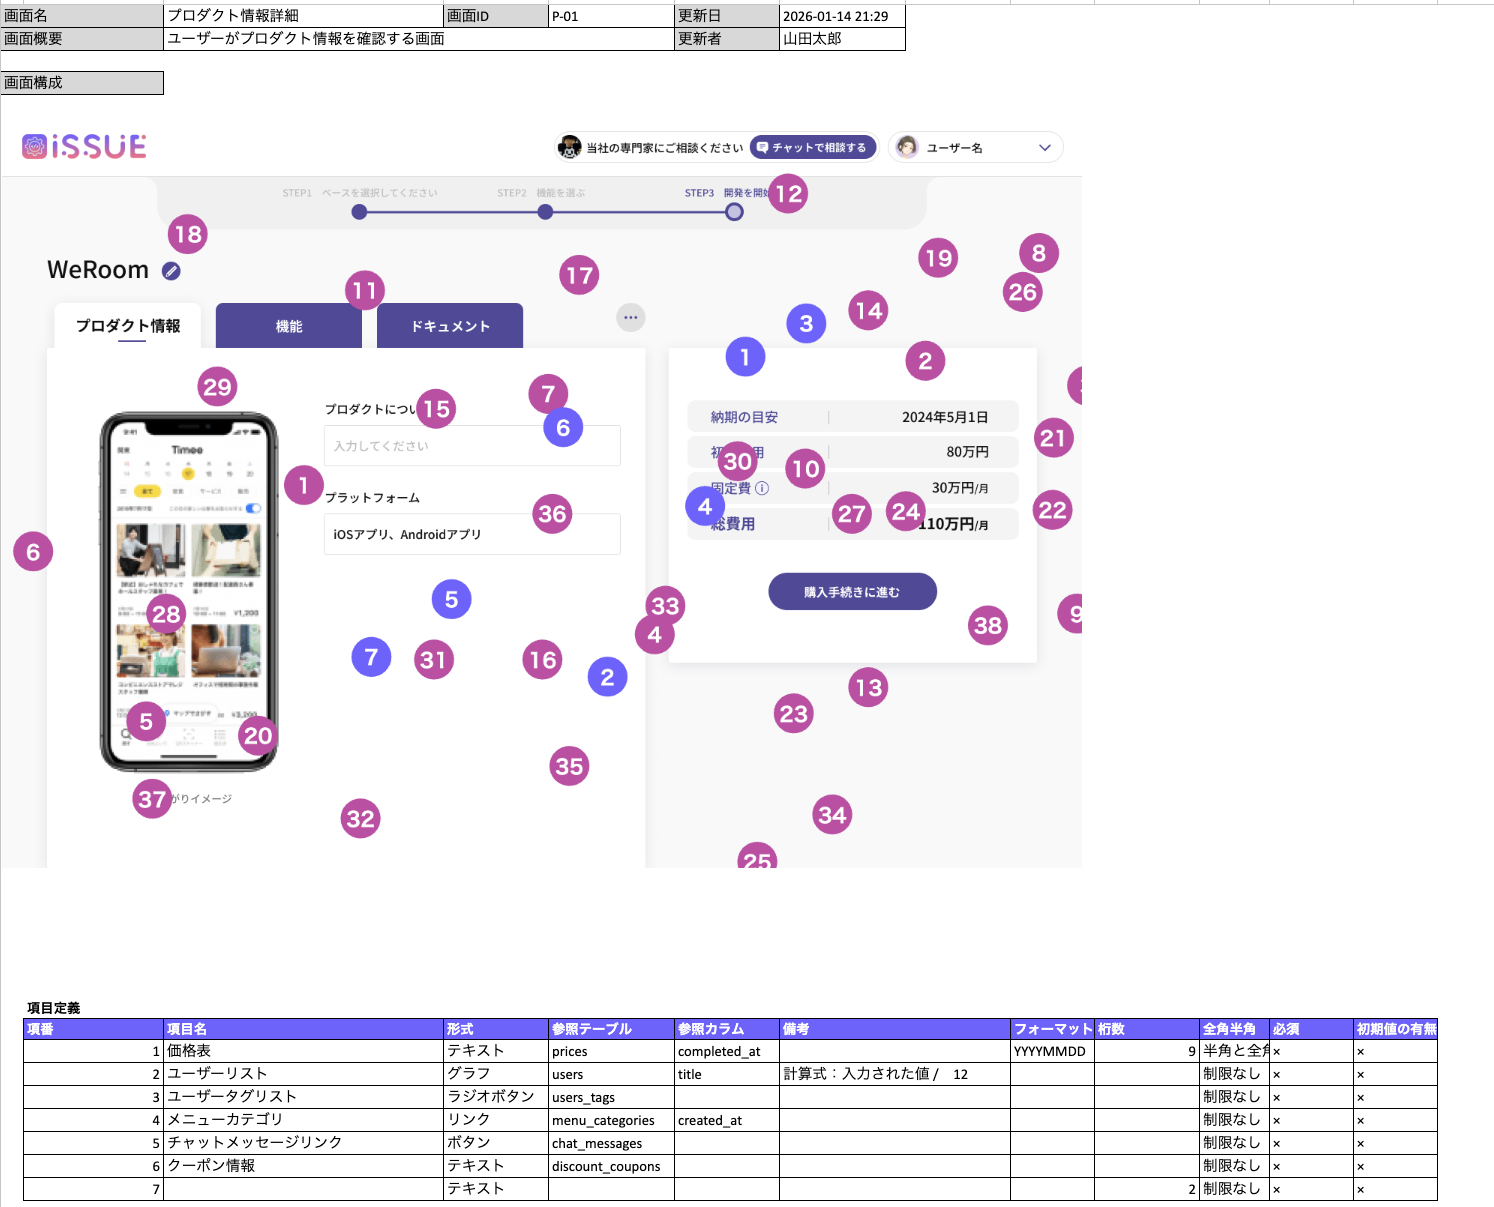
Task: Click the 入力してください text field
Action: coord(471,446)
